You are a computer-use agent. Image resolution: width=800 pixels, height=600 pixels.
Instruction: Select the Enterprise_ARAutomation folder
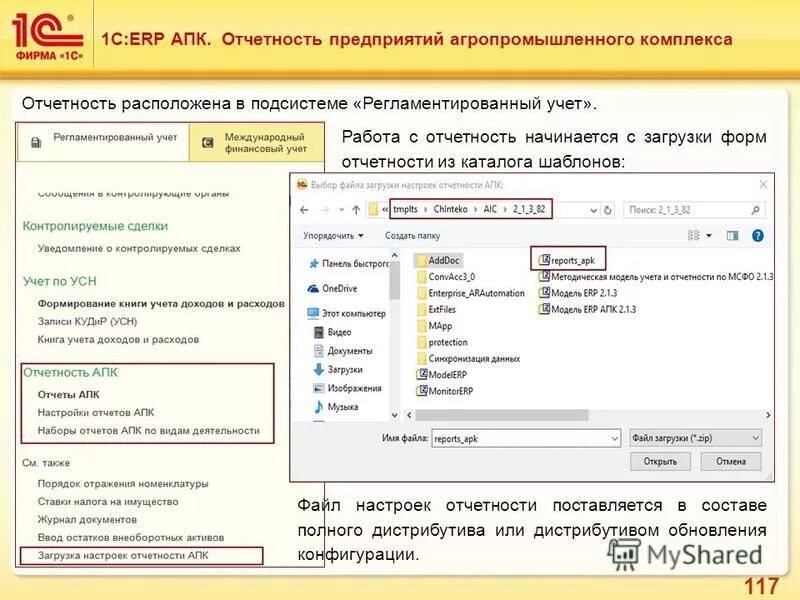470,293
